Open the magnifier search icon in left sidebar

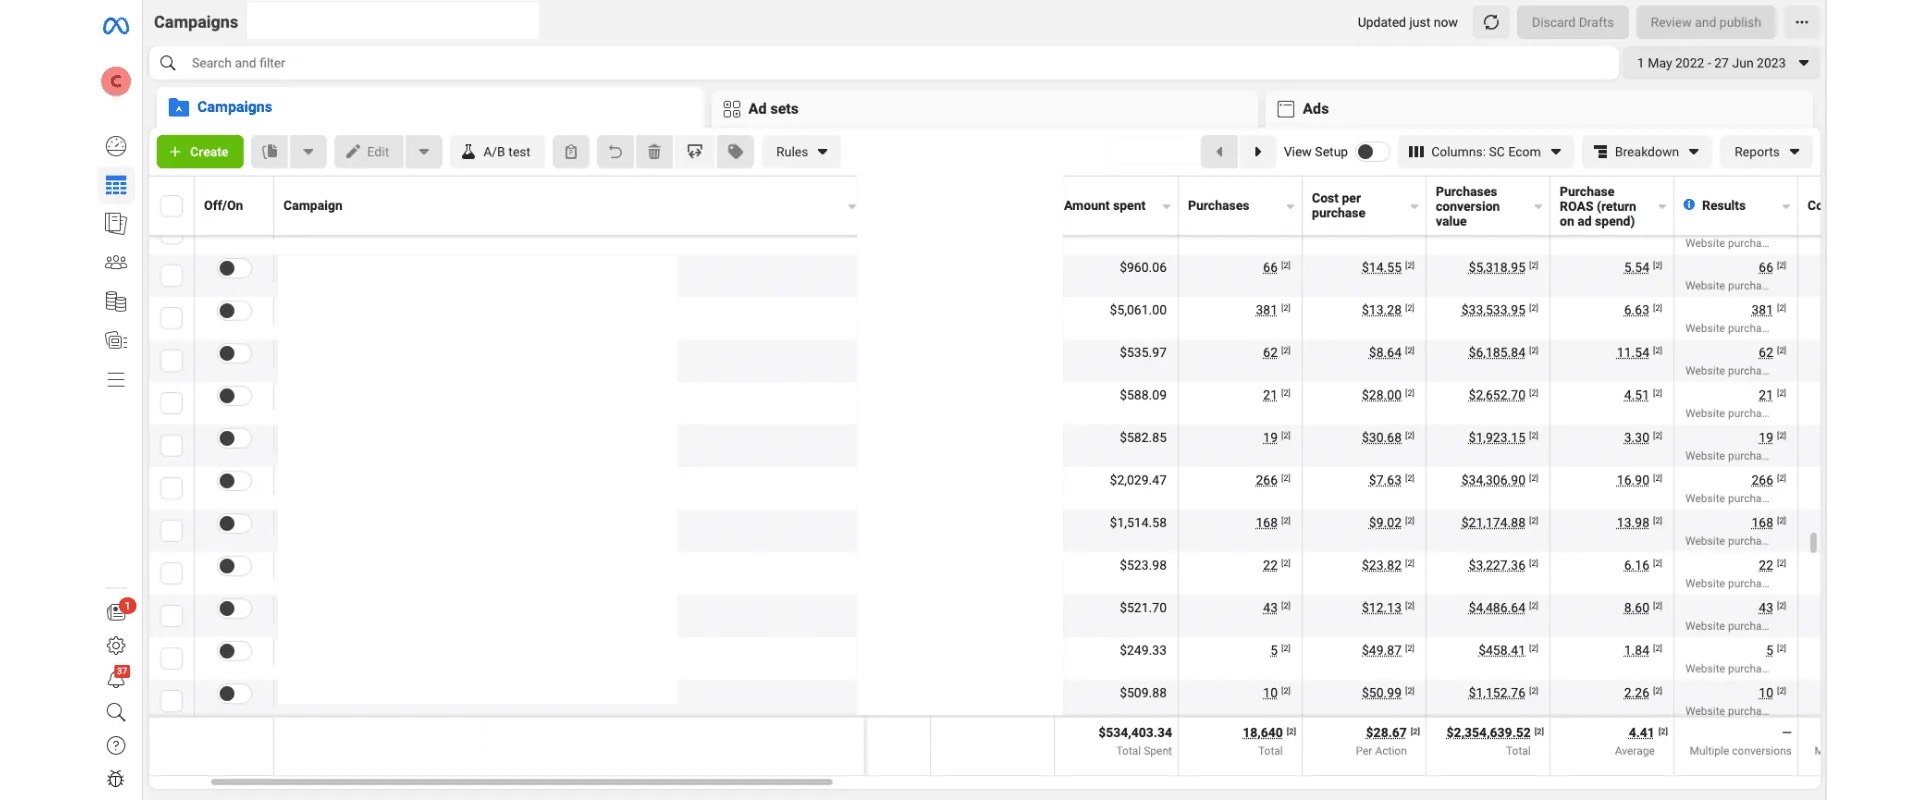(116, 712)
